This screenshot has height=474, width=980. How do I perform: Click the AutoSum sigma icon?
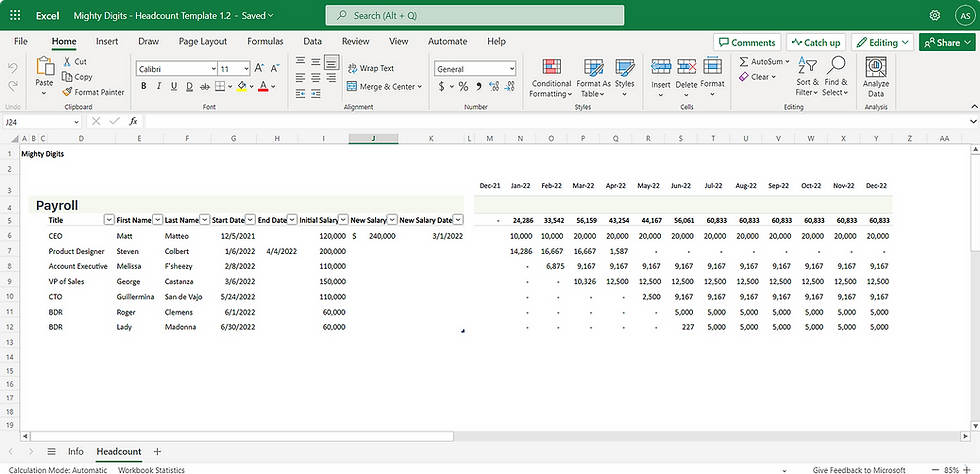point(744,62)
